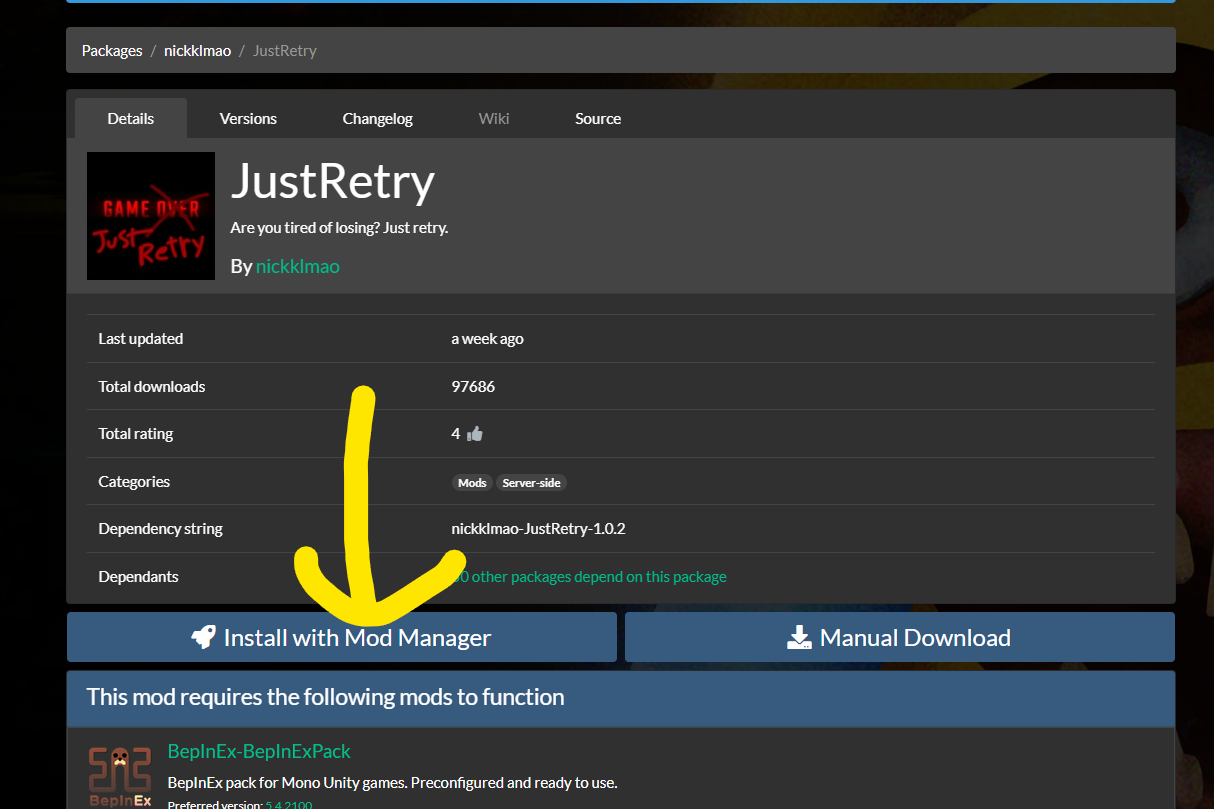Click the 'Dependants' row label
Viewport: 1214px width, 809px height.
pos(138,576)
